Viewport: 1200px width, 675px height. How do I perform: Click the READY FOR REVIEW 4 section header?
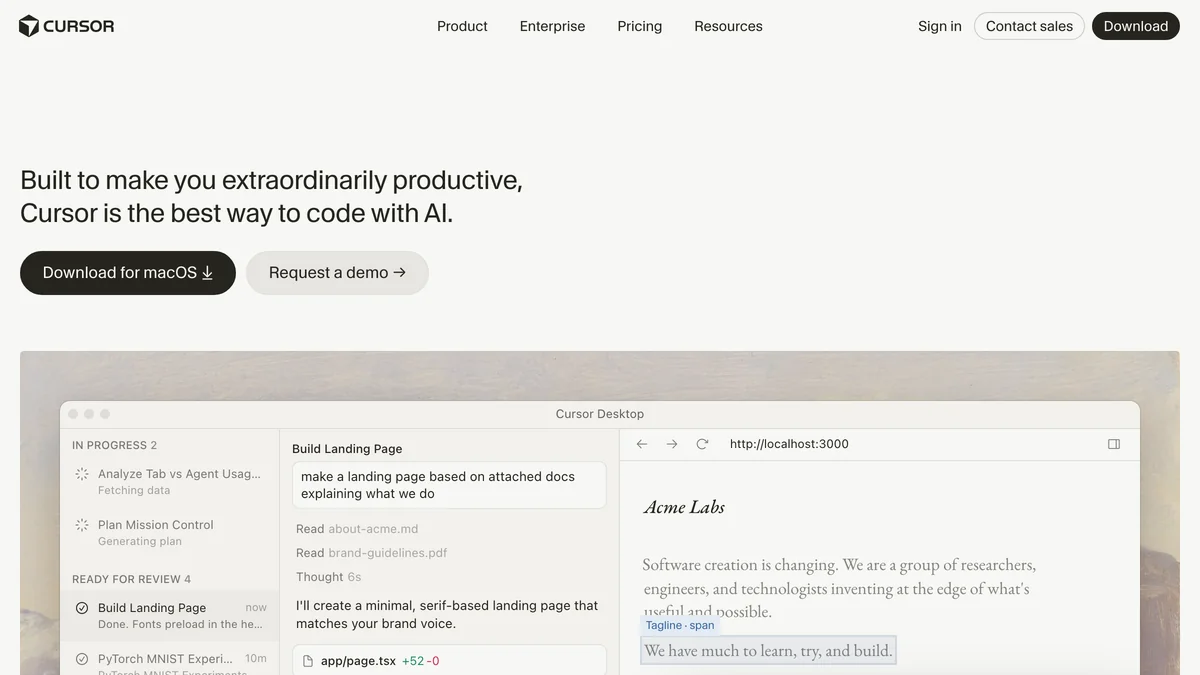point(131,579)
